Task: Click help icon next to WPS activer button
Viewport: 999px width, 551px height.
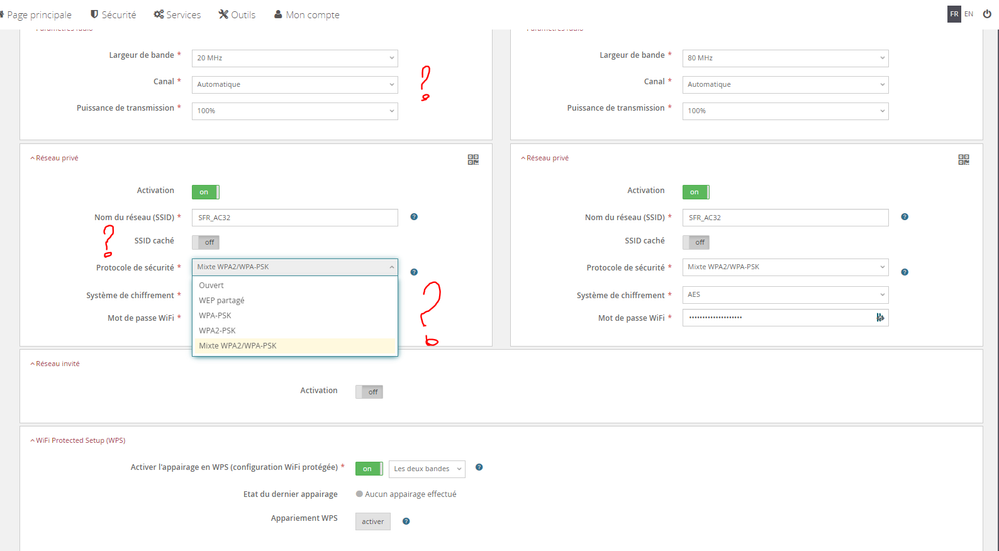Action: [x=406, y=521]
